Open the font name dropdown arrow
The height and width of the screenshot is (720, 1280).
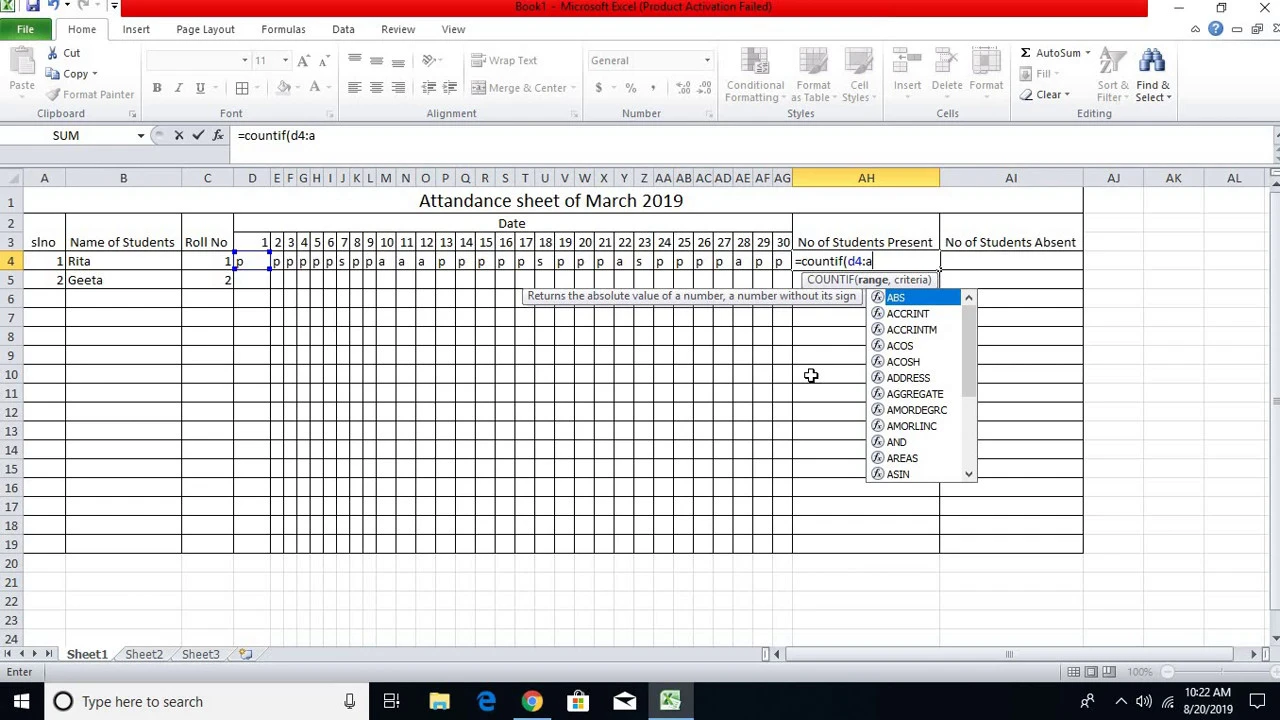(x=244, y=60)
